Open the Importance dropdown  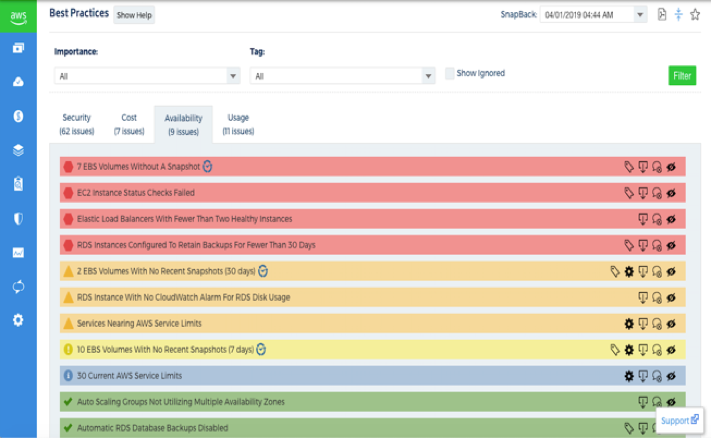pyautogui.click(x=147, y=76)
